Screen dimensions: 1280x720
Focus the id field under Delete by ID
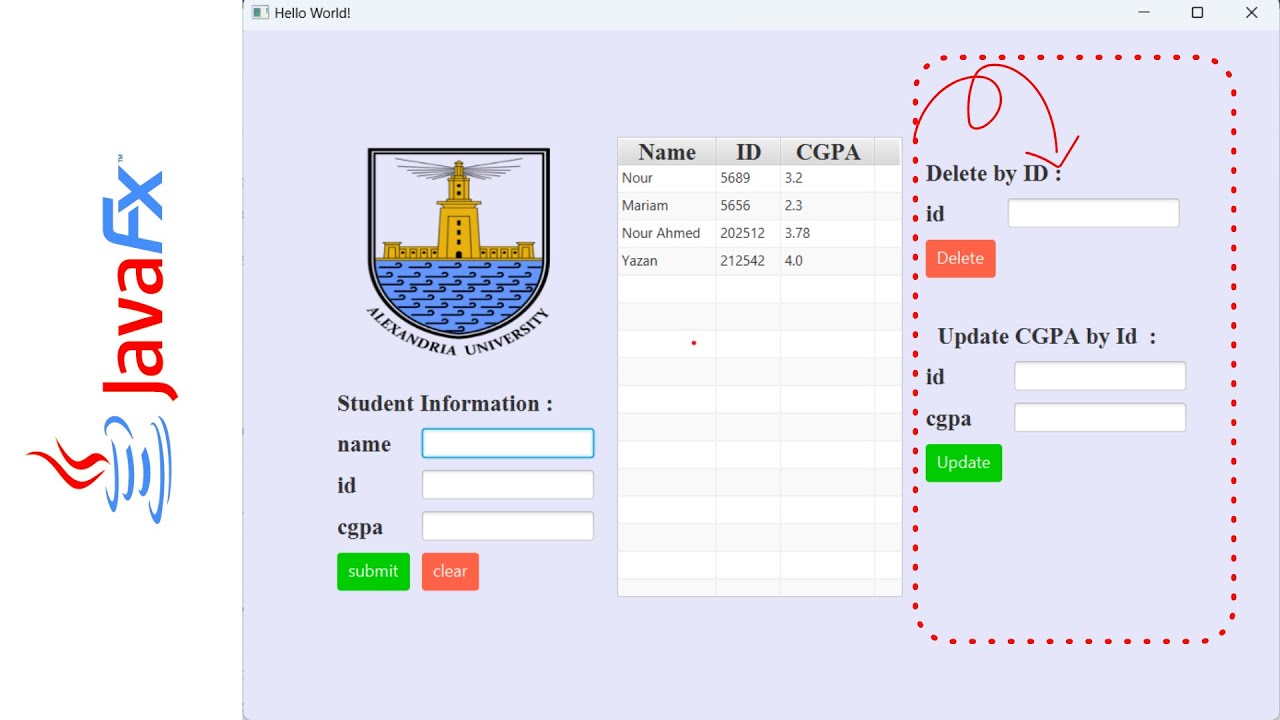tap(1094, 213)
